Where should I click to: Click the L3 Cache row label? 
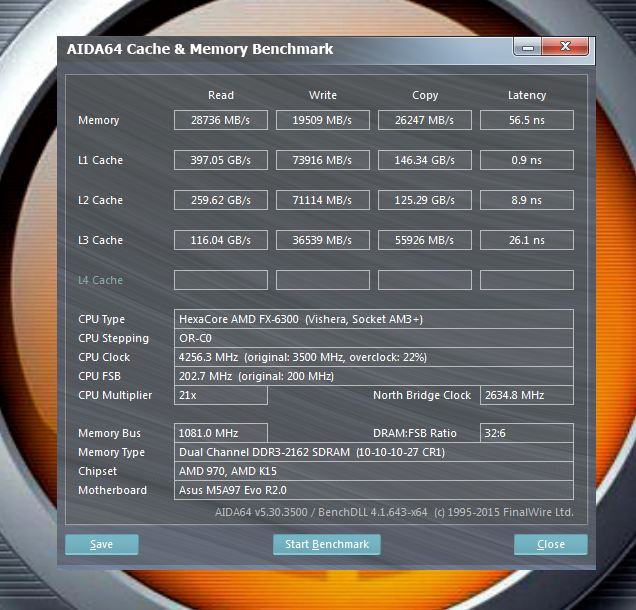pos(100,240)
